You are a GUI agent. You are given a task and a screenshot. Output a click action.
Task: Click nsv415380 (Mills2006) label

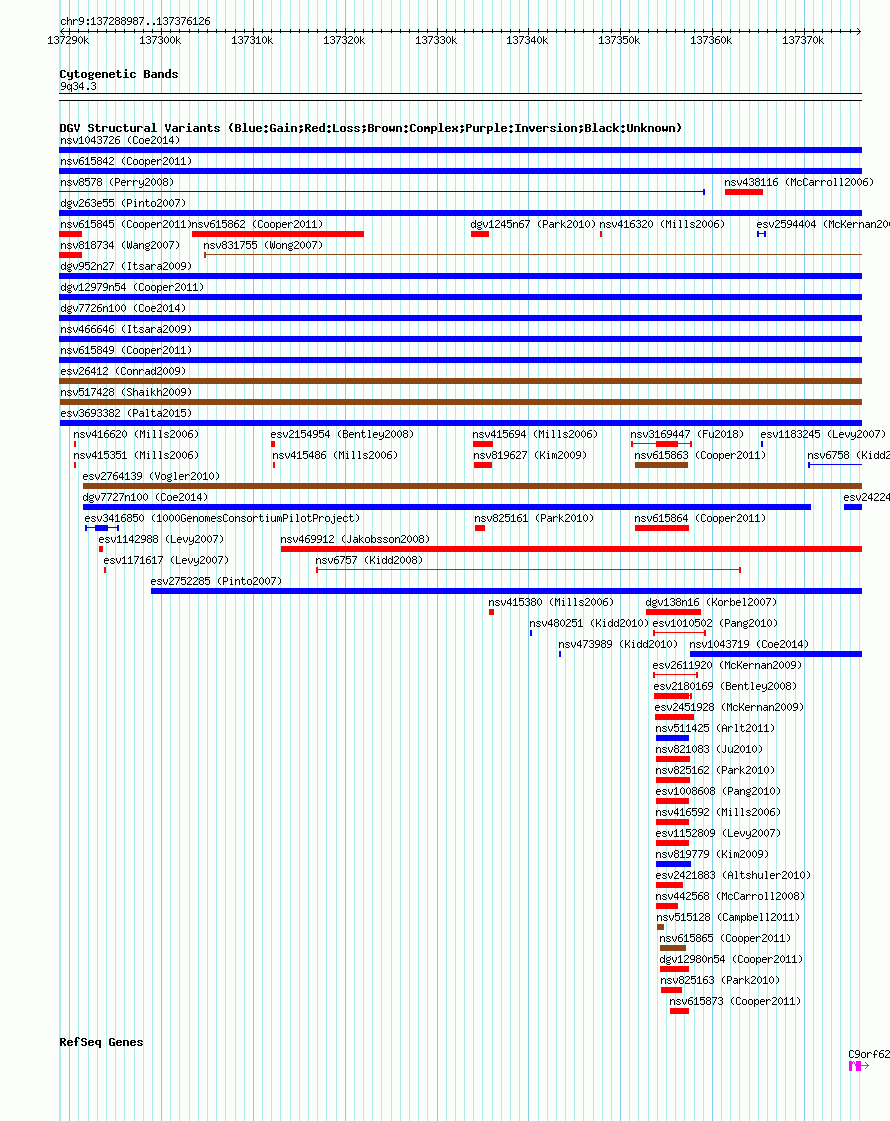tap(550, 603)
